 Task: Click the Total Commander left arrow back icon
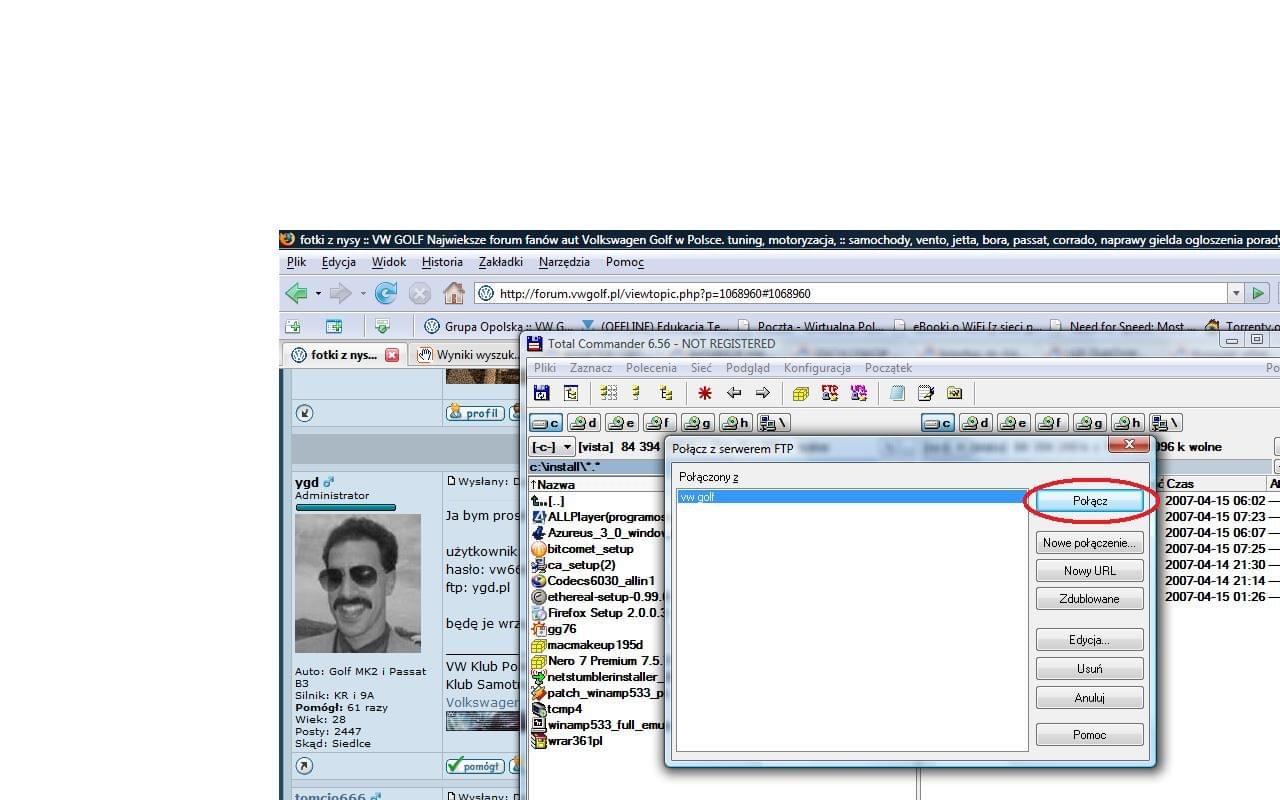(x=734, y=393)
